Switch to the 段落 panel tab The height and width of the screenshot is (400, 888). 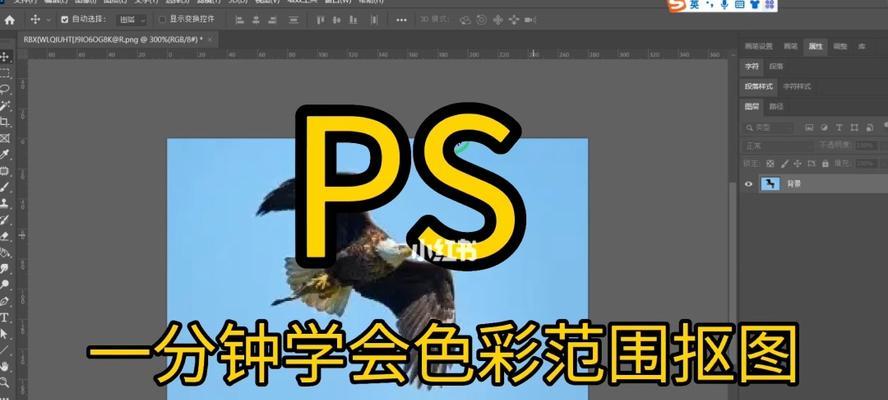tap(776, 66)
